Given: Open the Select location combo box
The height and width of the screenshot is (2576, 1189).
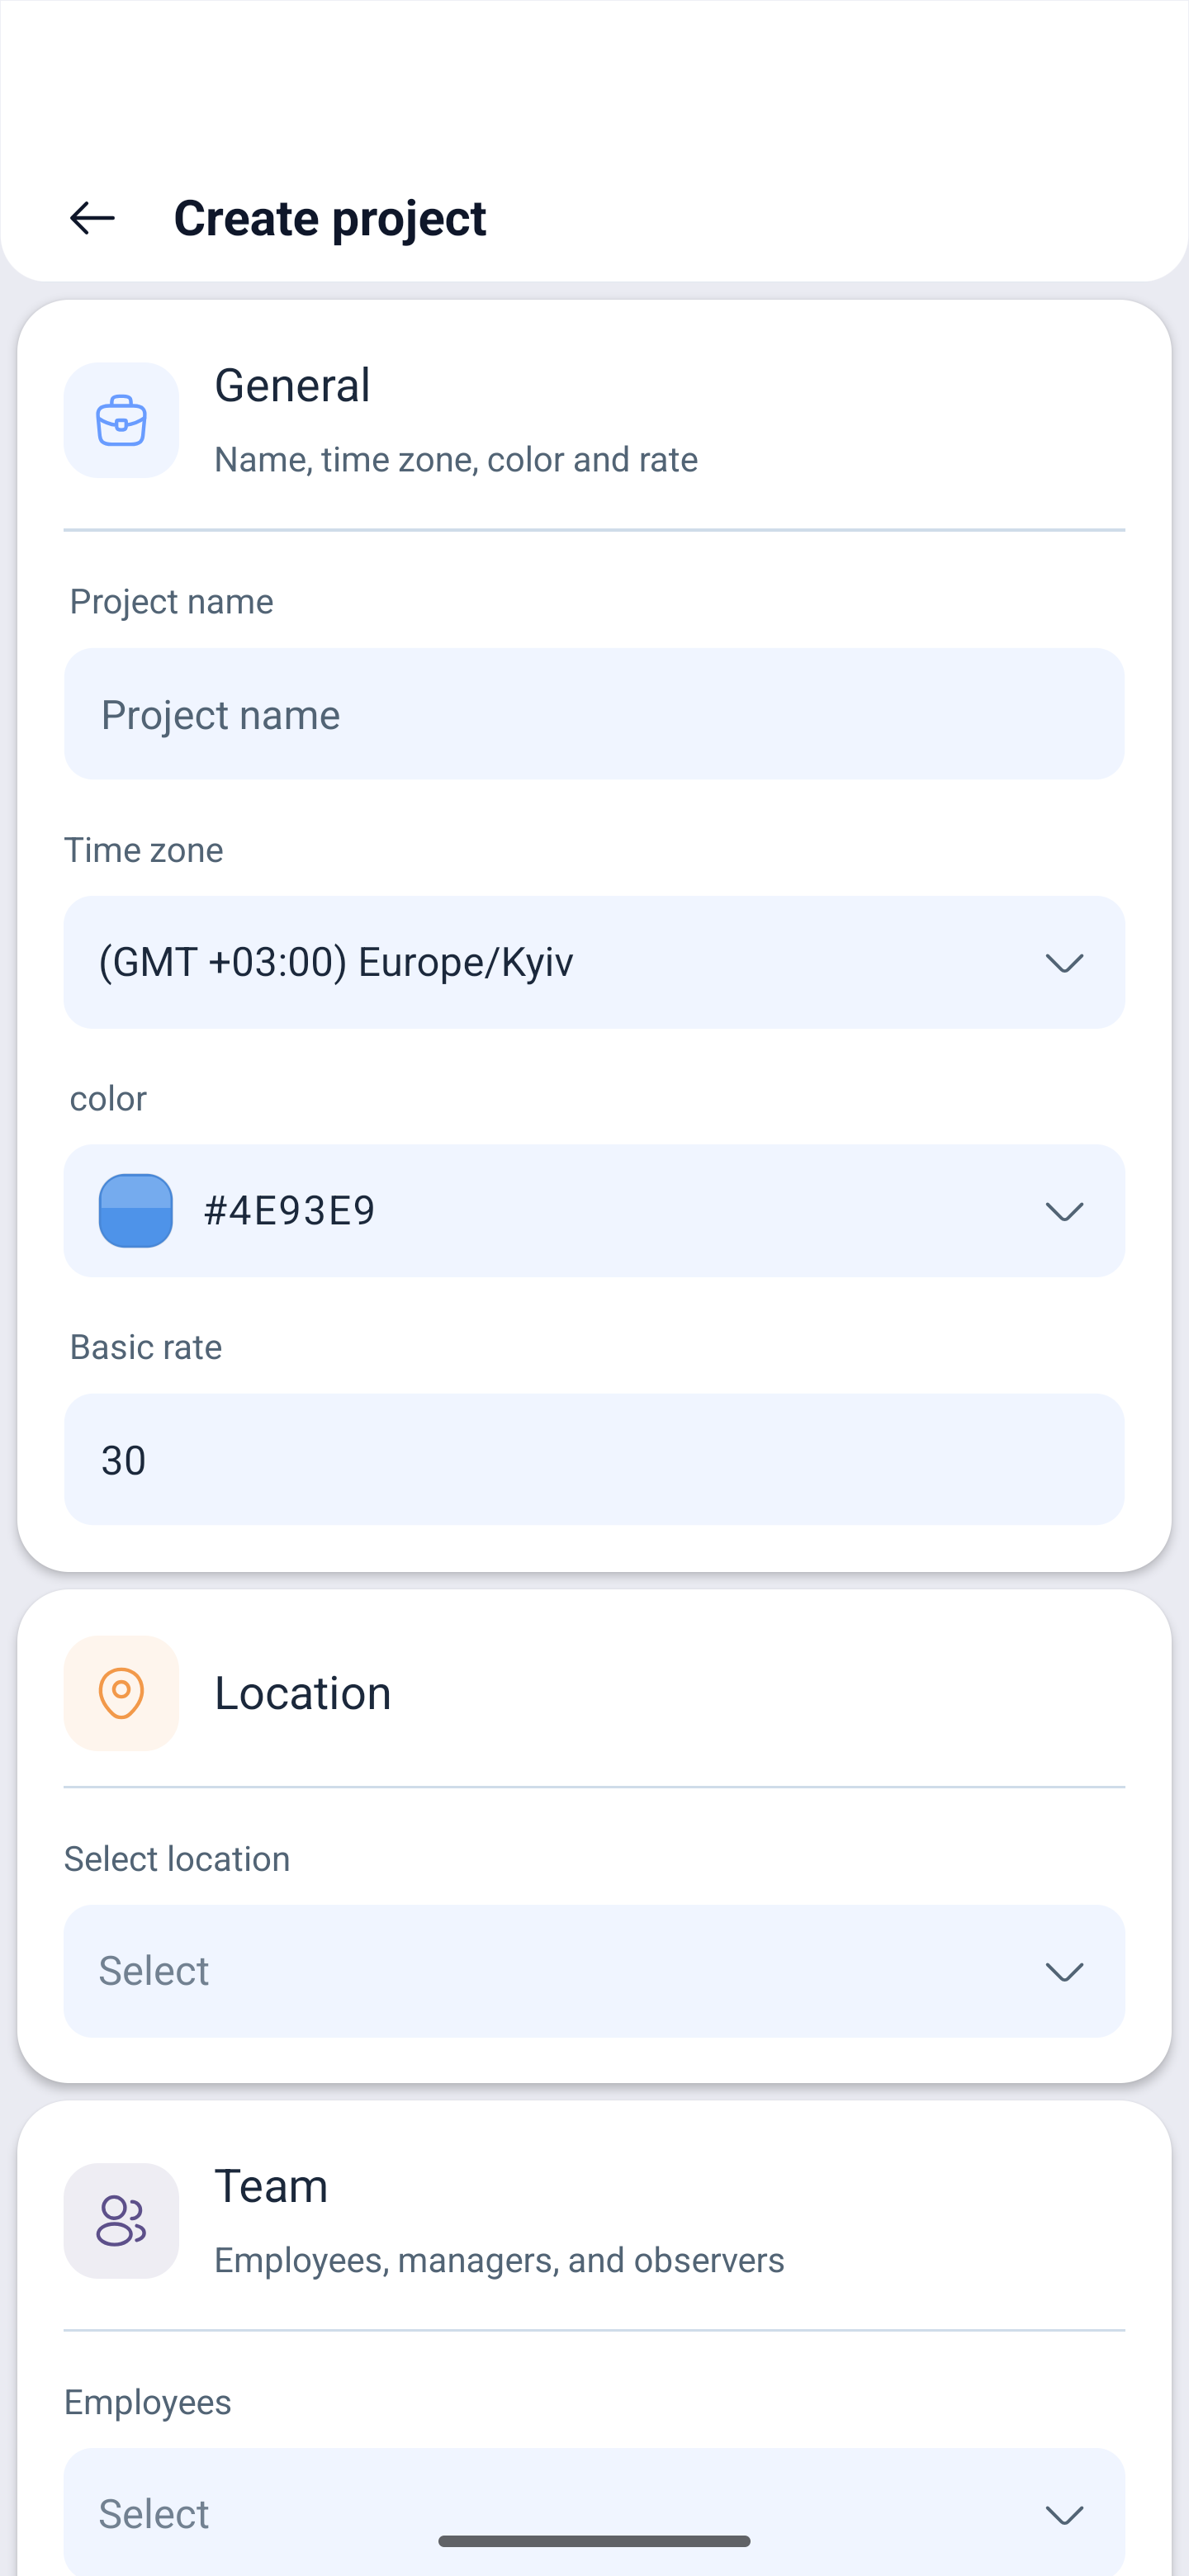Looking at the screenshot, I should pos(594,1971).
